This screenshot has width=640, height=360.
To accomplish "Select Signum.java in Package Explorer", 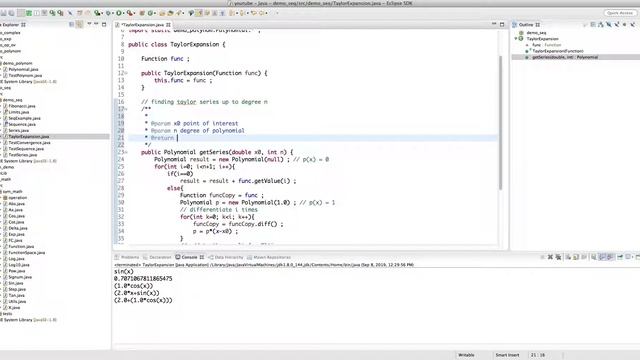I will click(20, 277).
